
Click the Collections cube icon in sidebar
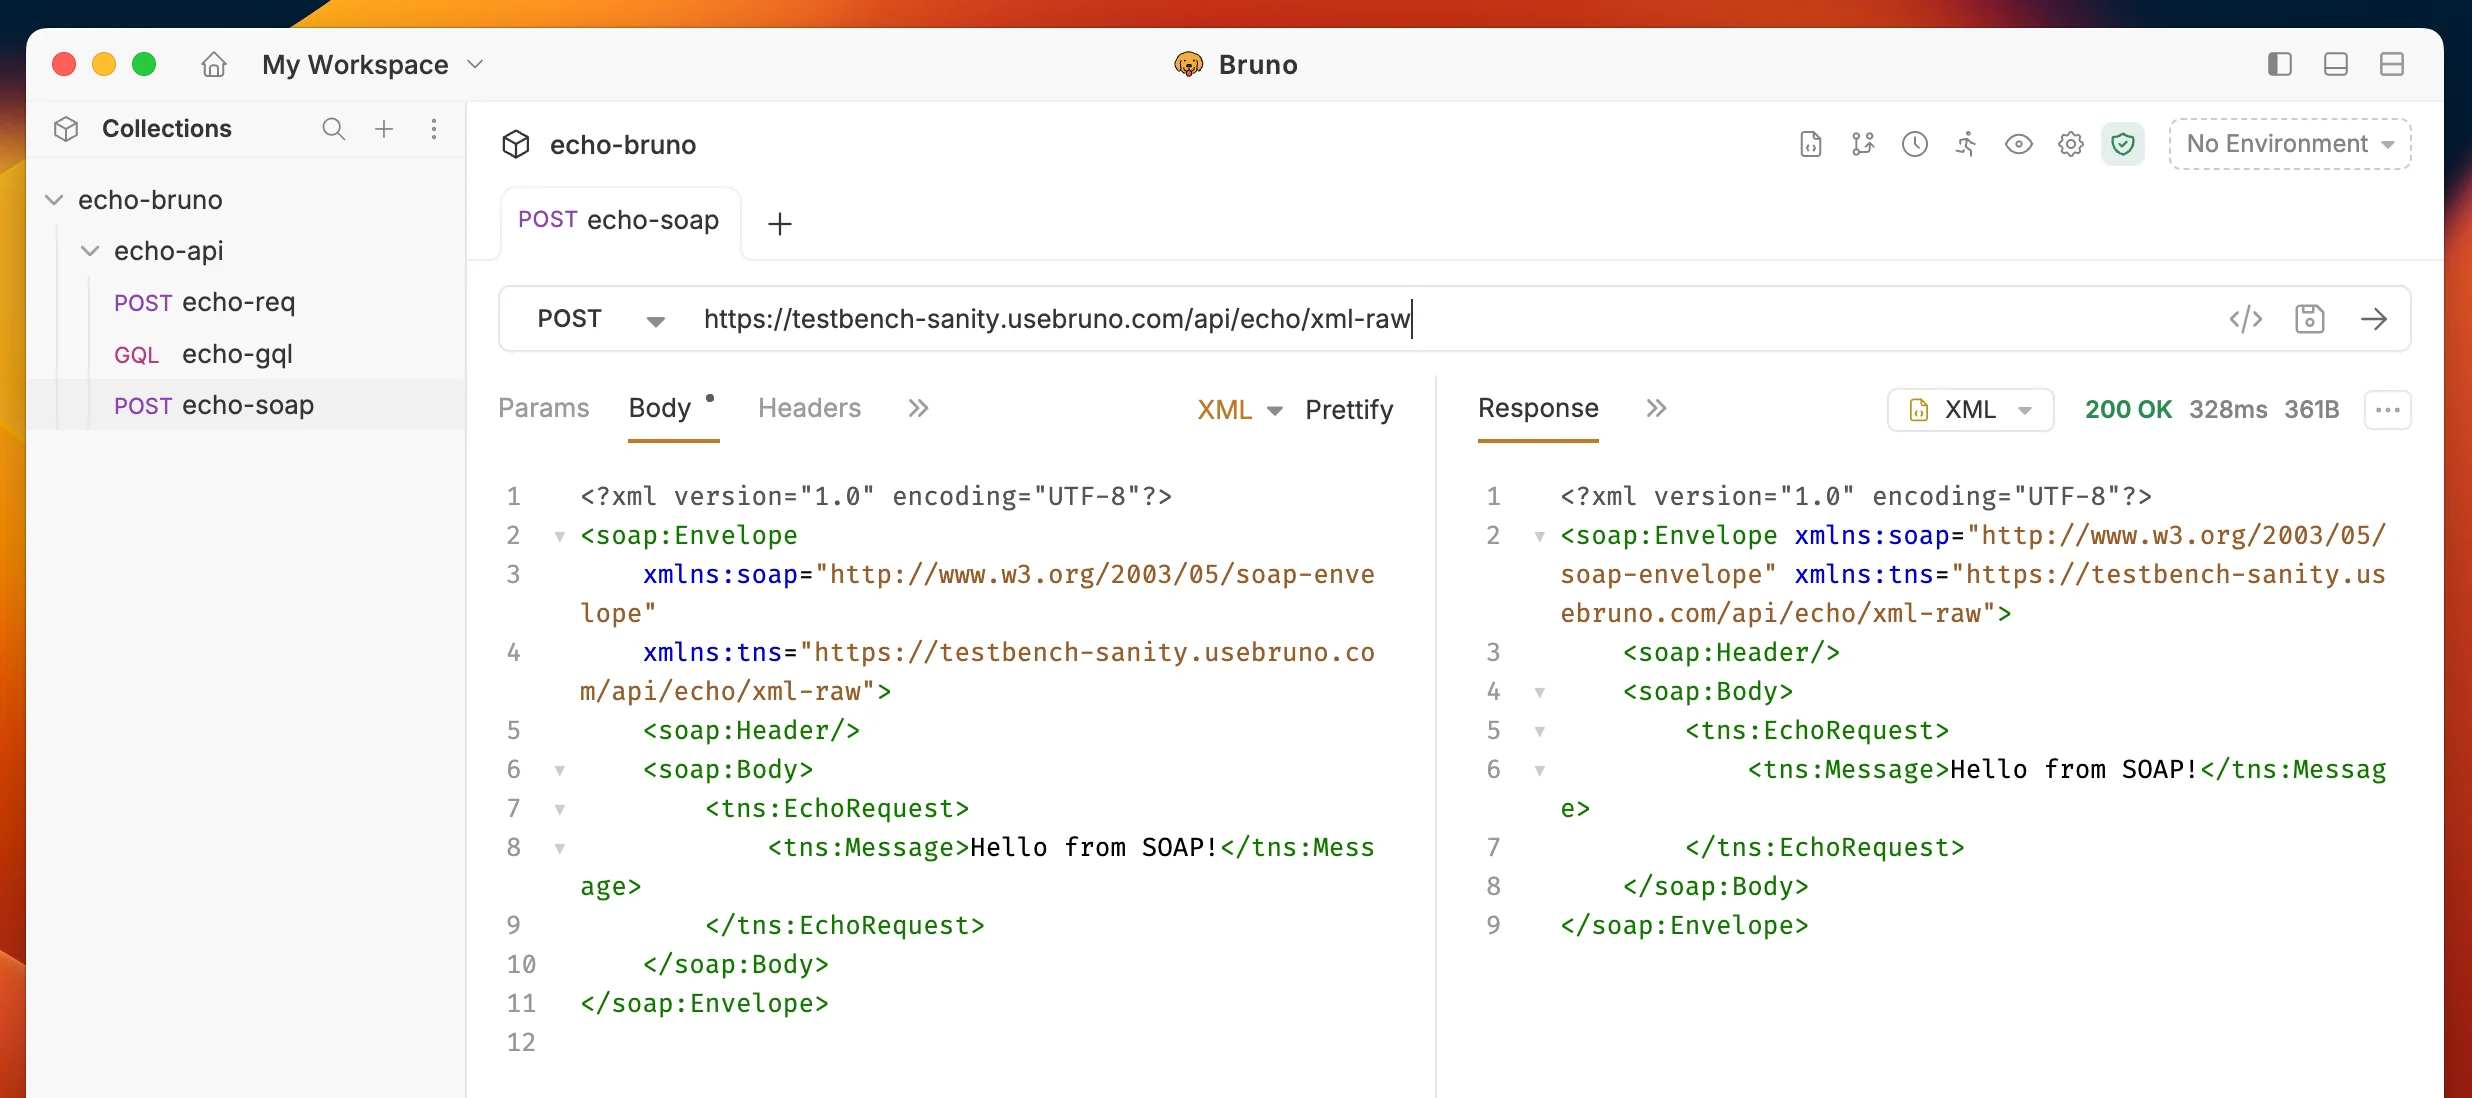(x=66, y=129)
